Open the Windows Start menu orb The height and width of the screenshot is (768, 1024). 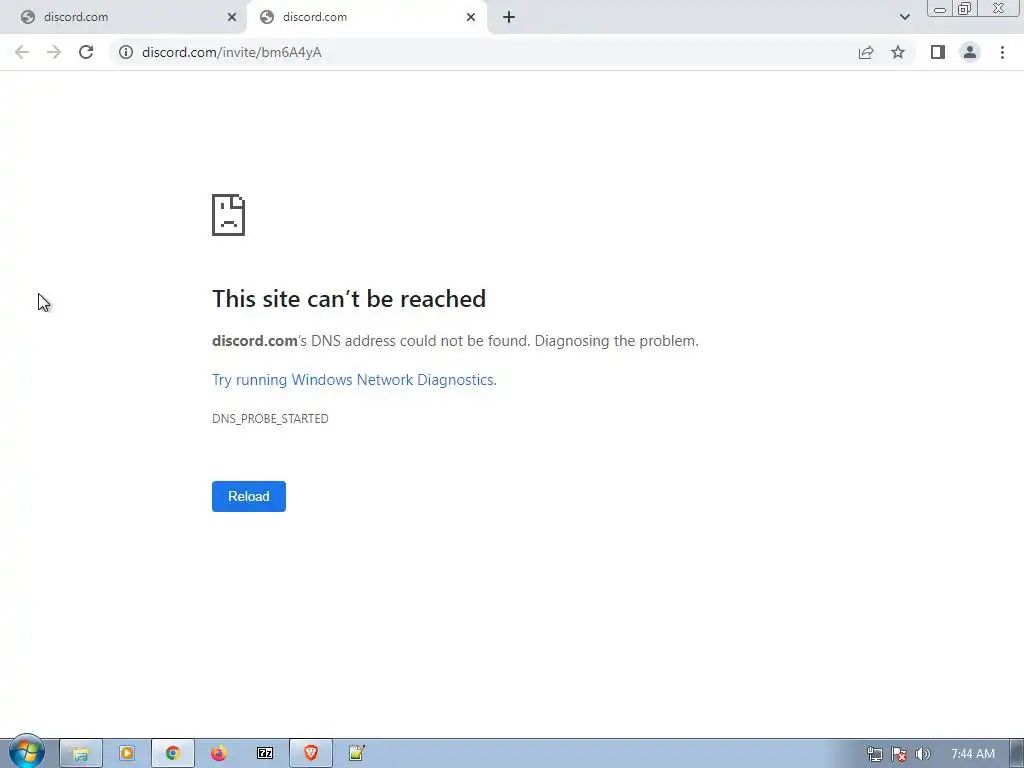coord(26,752)
